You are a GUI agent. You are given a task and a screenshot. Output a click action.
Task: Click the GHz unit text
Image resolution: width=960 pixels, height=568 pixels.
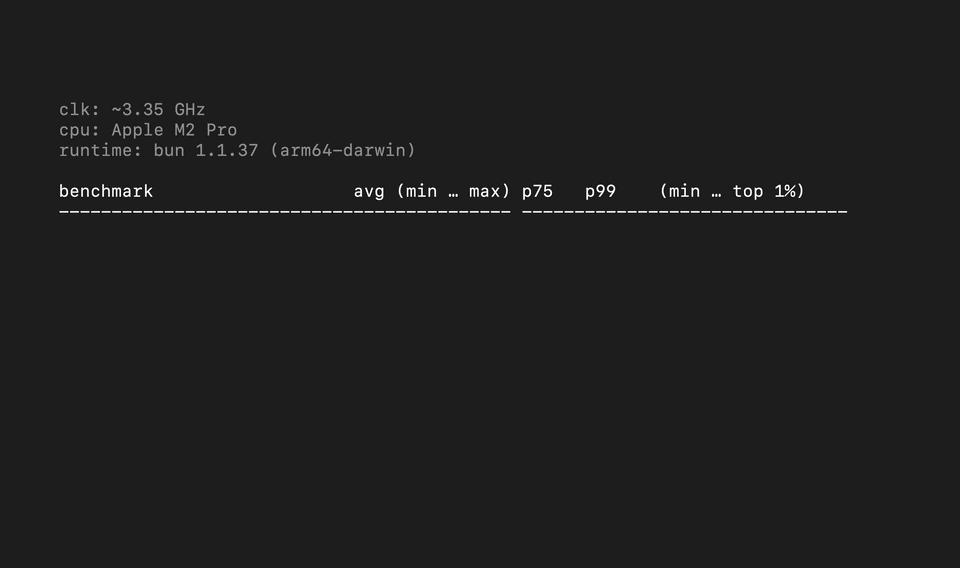pos(190,110)
